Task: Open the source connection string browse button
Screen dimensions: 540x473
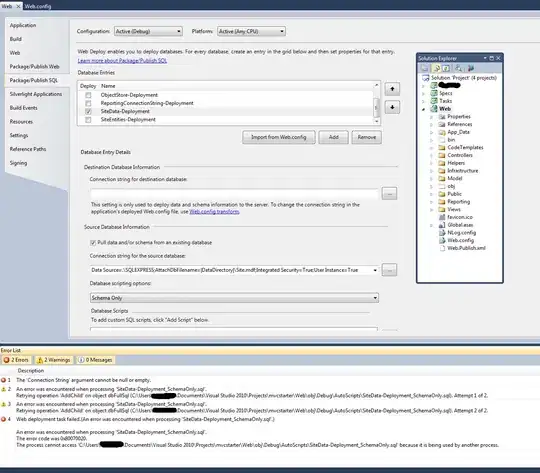Action: click(x=389, y=270)
